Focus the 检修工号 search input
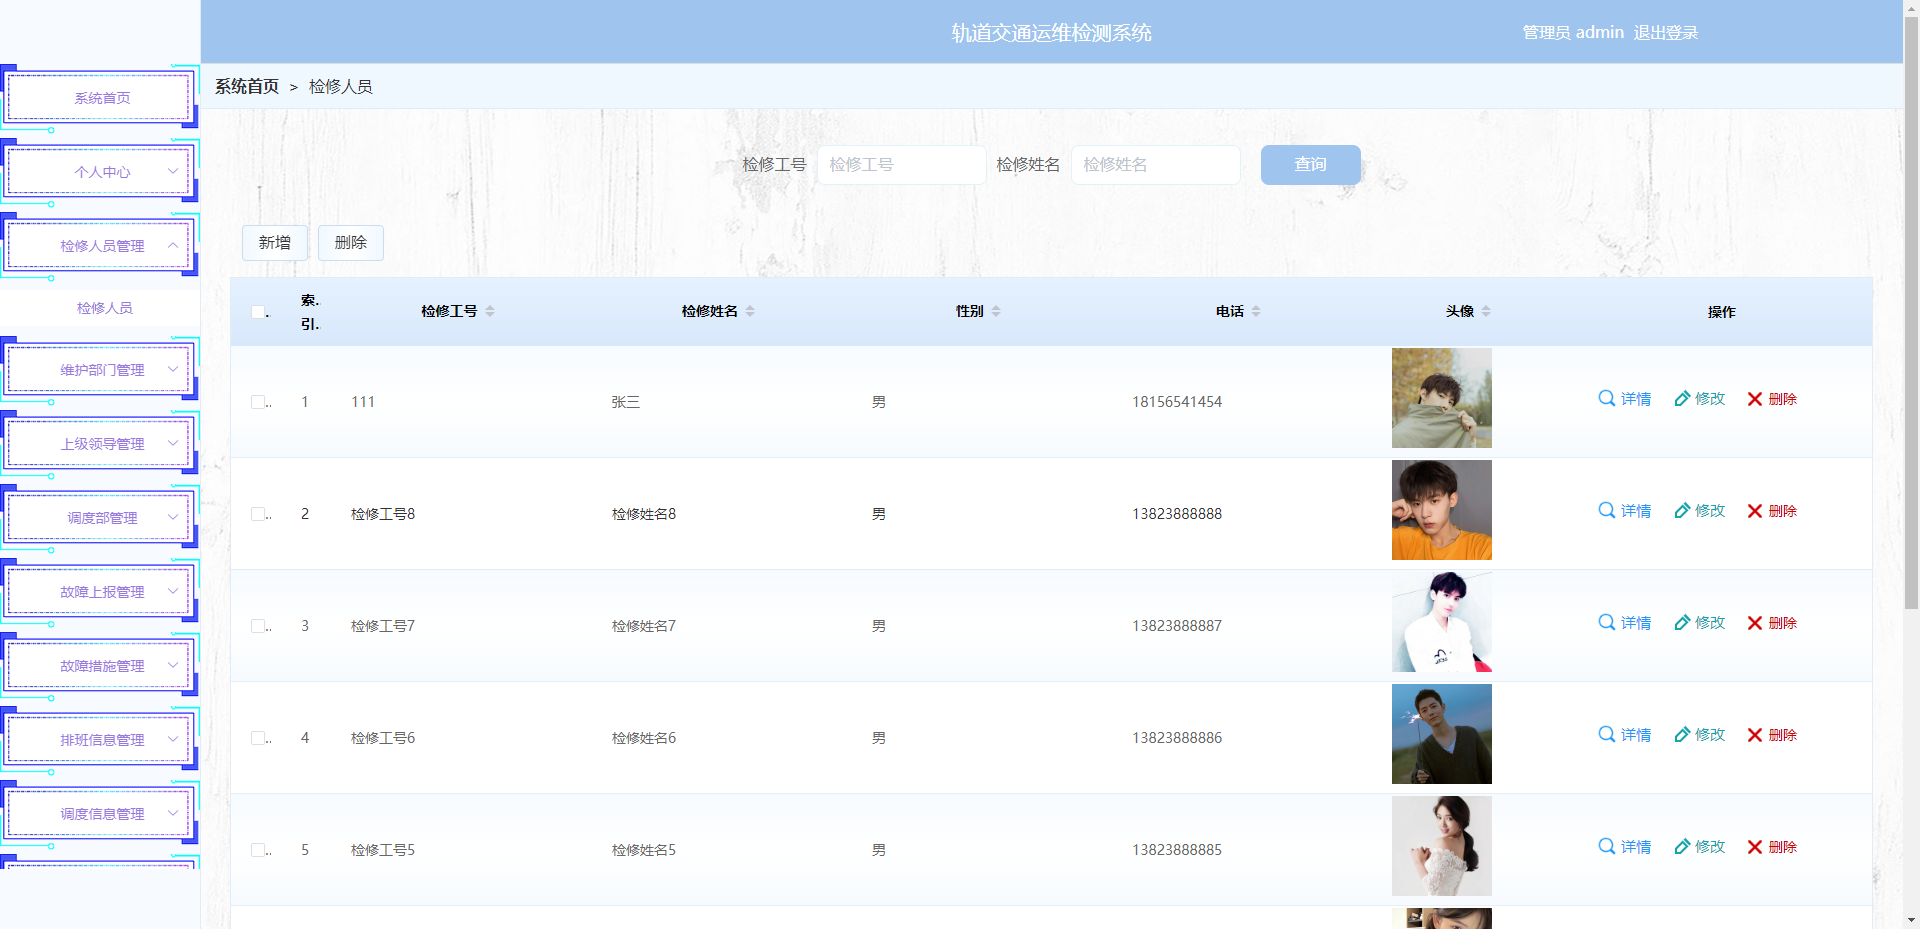1920x929 pixels. point(902,165)
